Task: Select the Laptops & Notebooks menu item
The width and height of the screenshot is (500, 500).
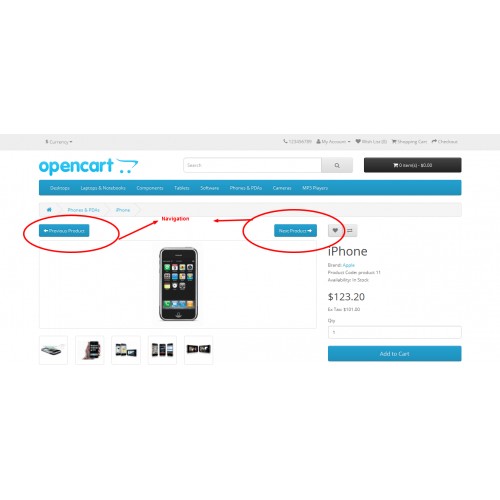Action: pos(103,188)
